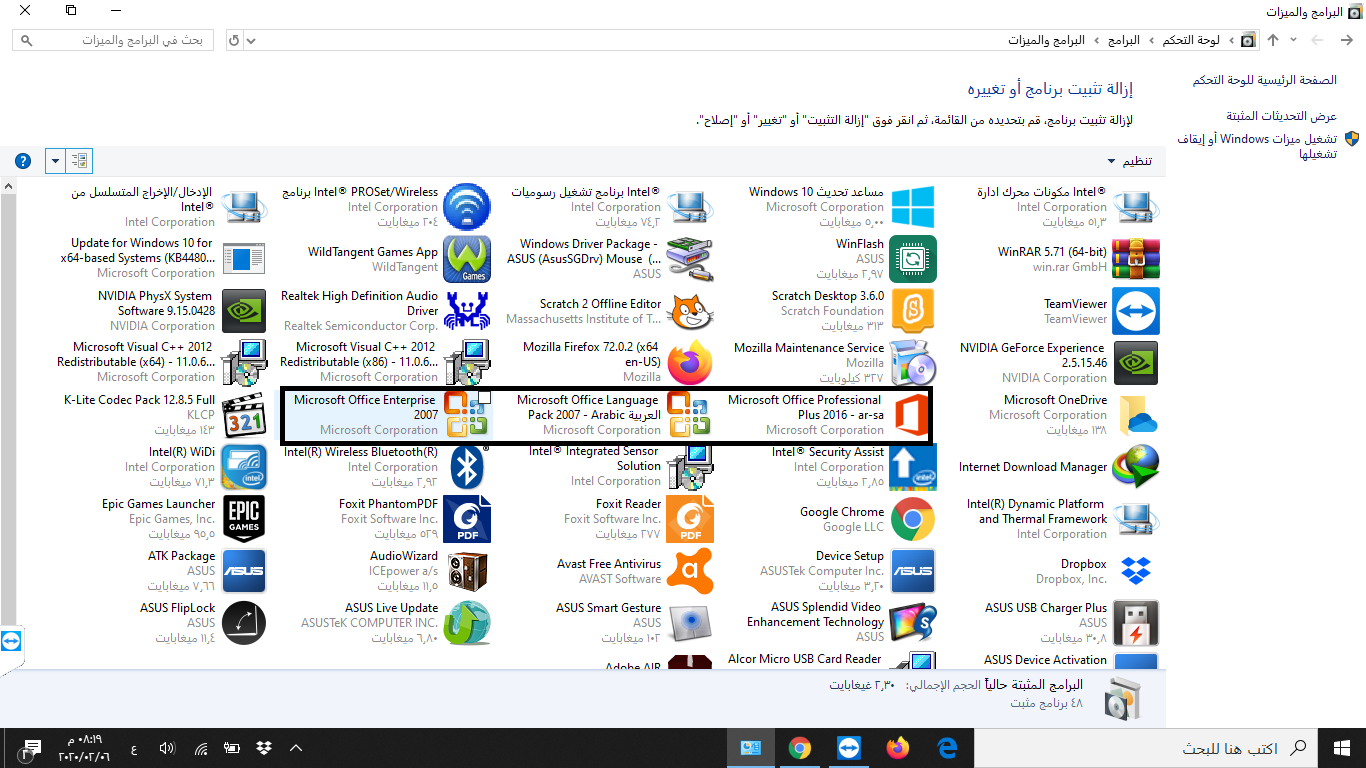Image resolution: width=1366 pixels, height=768 pixels.
Task: Open the volume control in system tray
Action: tap(167, 748)
